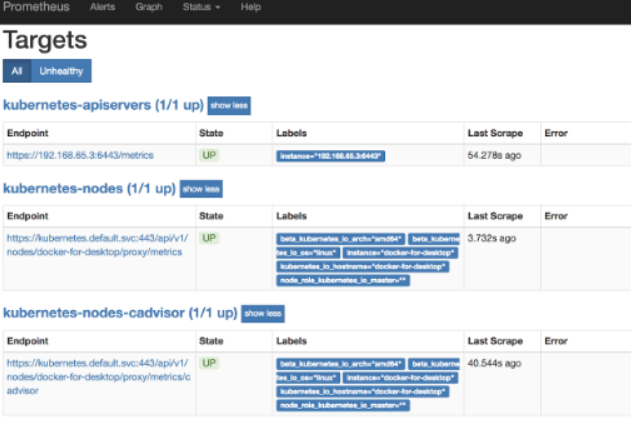This screenshot has height=422, width=631.
Task: Select kubernetes_io_hostname label in cadvisor row
Action: (x=363, y=391)
